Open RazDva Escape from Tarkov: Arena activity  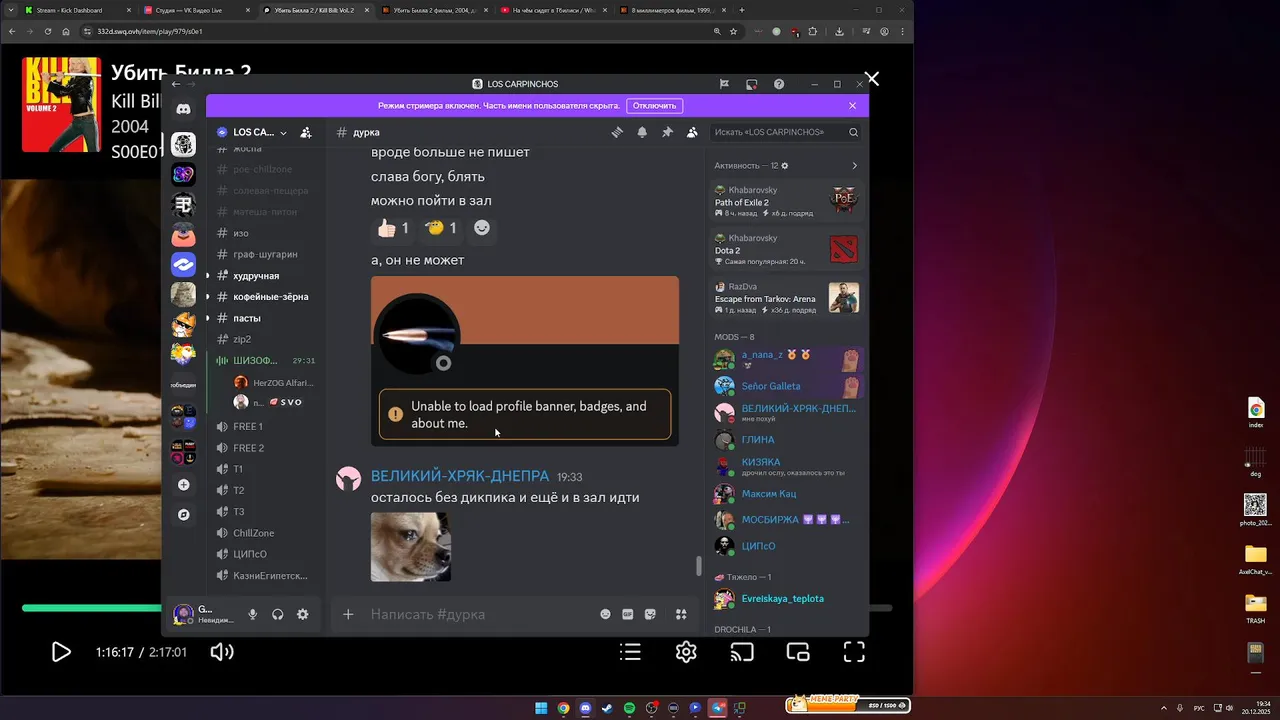pos(787,298)
